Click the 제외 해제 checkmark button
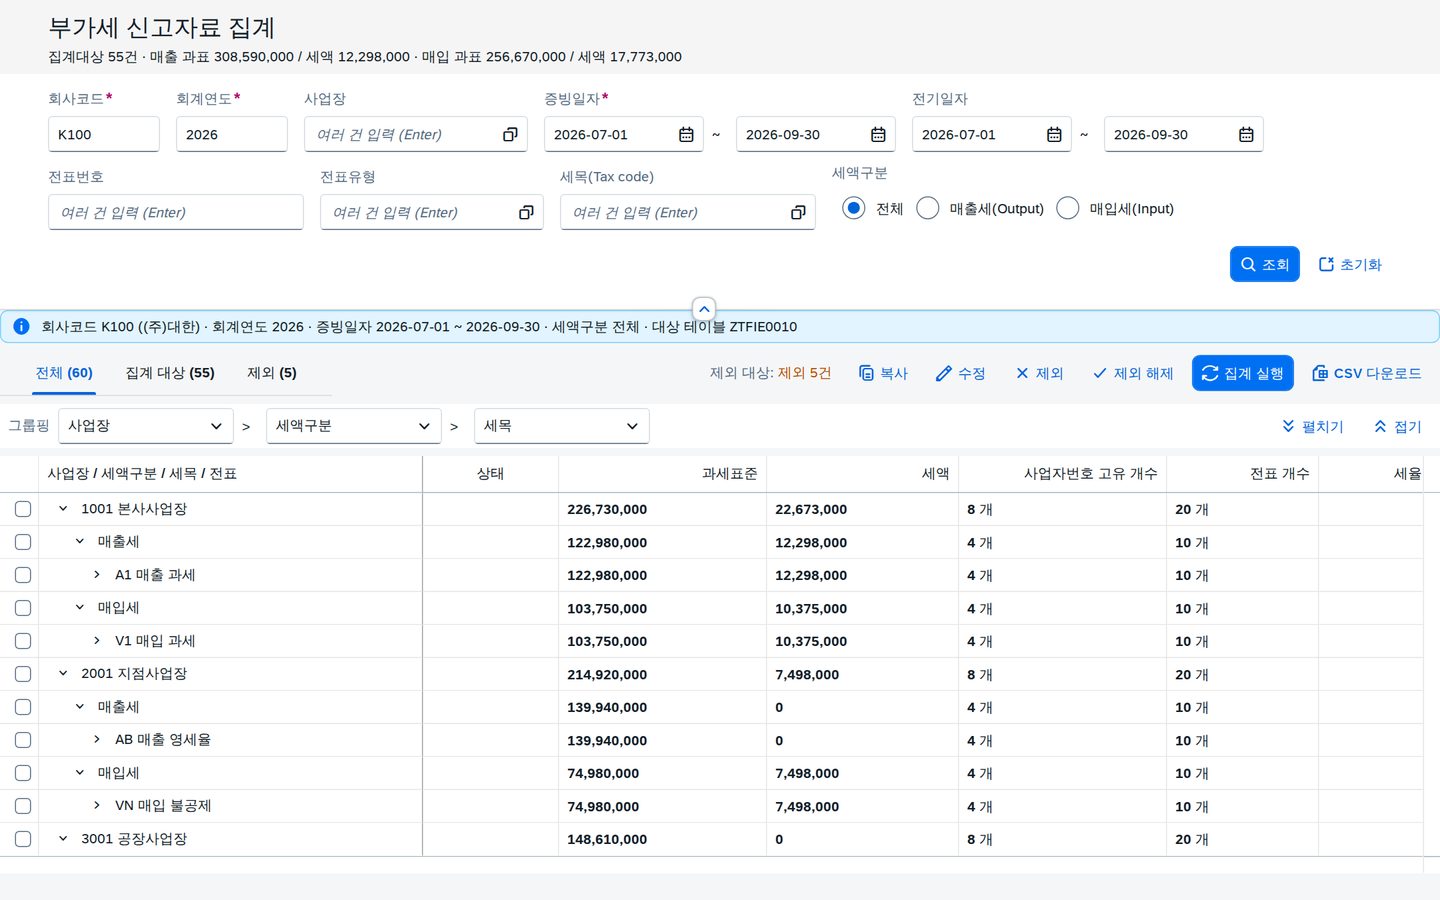Viewport: 1440px width, 900px height. pyautogui.click(x=1133, y=373)
